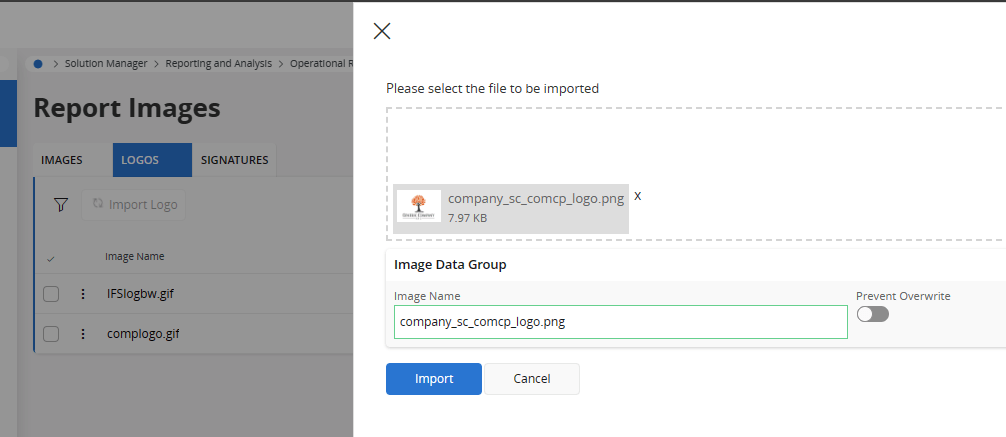Close the import panel with the X
The image size is (1006, 437).
pos(381,31)
